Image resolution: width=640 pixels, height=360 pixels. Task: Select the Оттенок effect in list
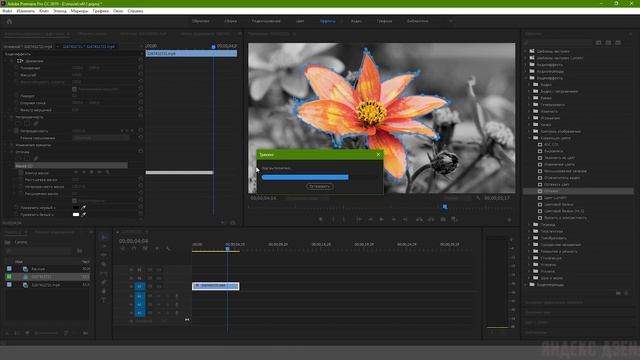578,191
